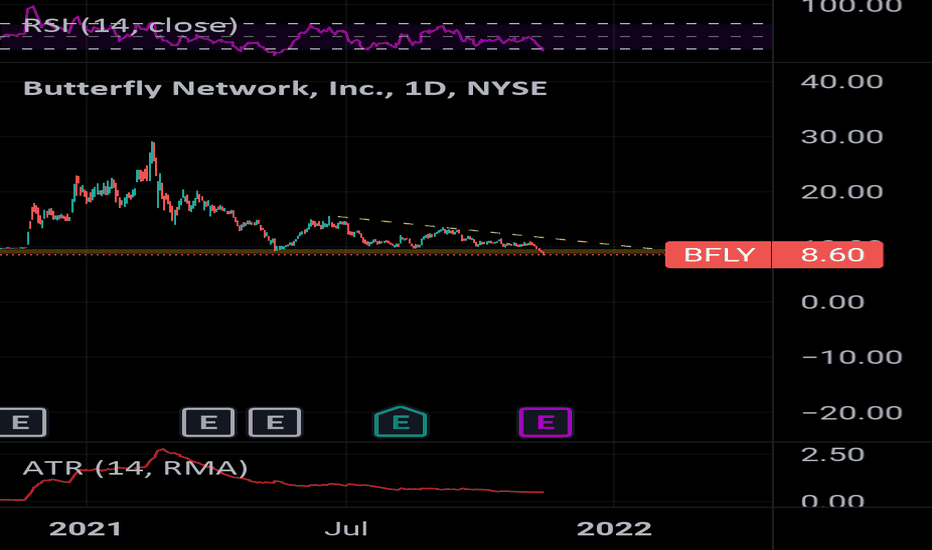
Task: Click the horizontal support line at 8.60
Action: tap(333, 253)
